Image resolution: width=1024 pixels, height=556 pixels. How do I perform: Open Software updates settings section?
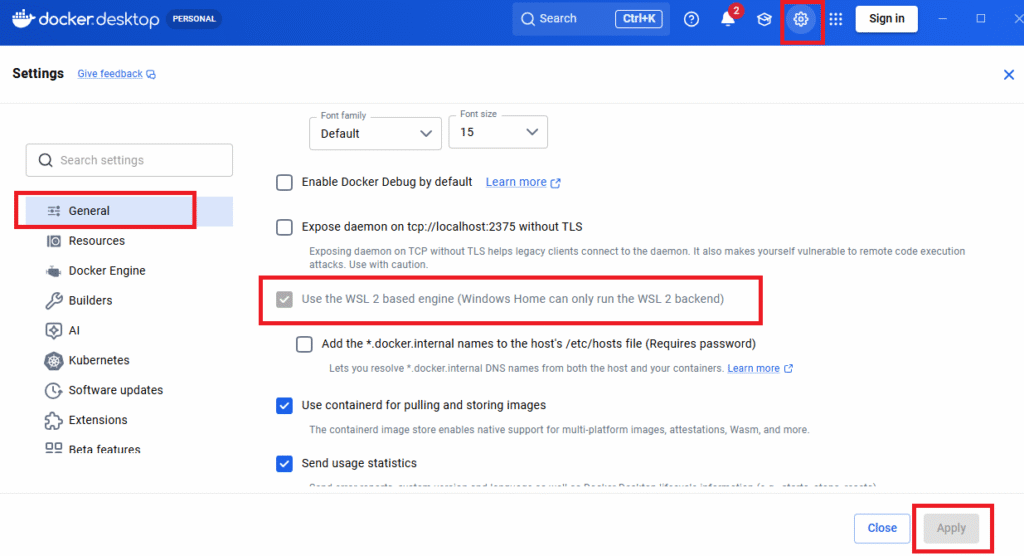tap(129, 390)
